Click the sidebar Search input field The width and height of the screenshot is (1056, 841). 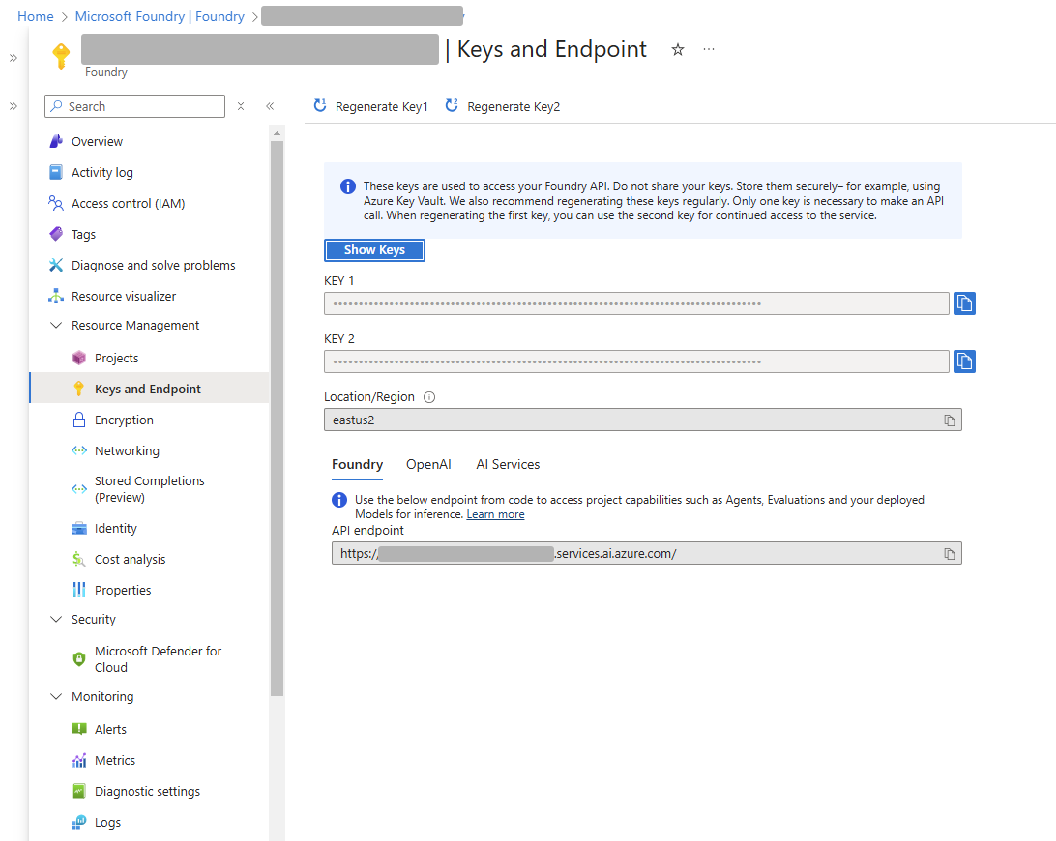tap(135, 106)
